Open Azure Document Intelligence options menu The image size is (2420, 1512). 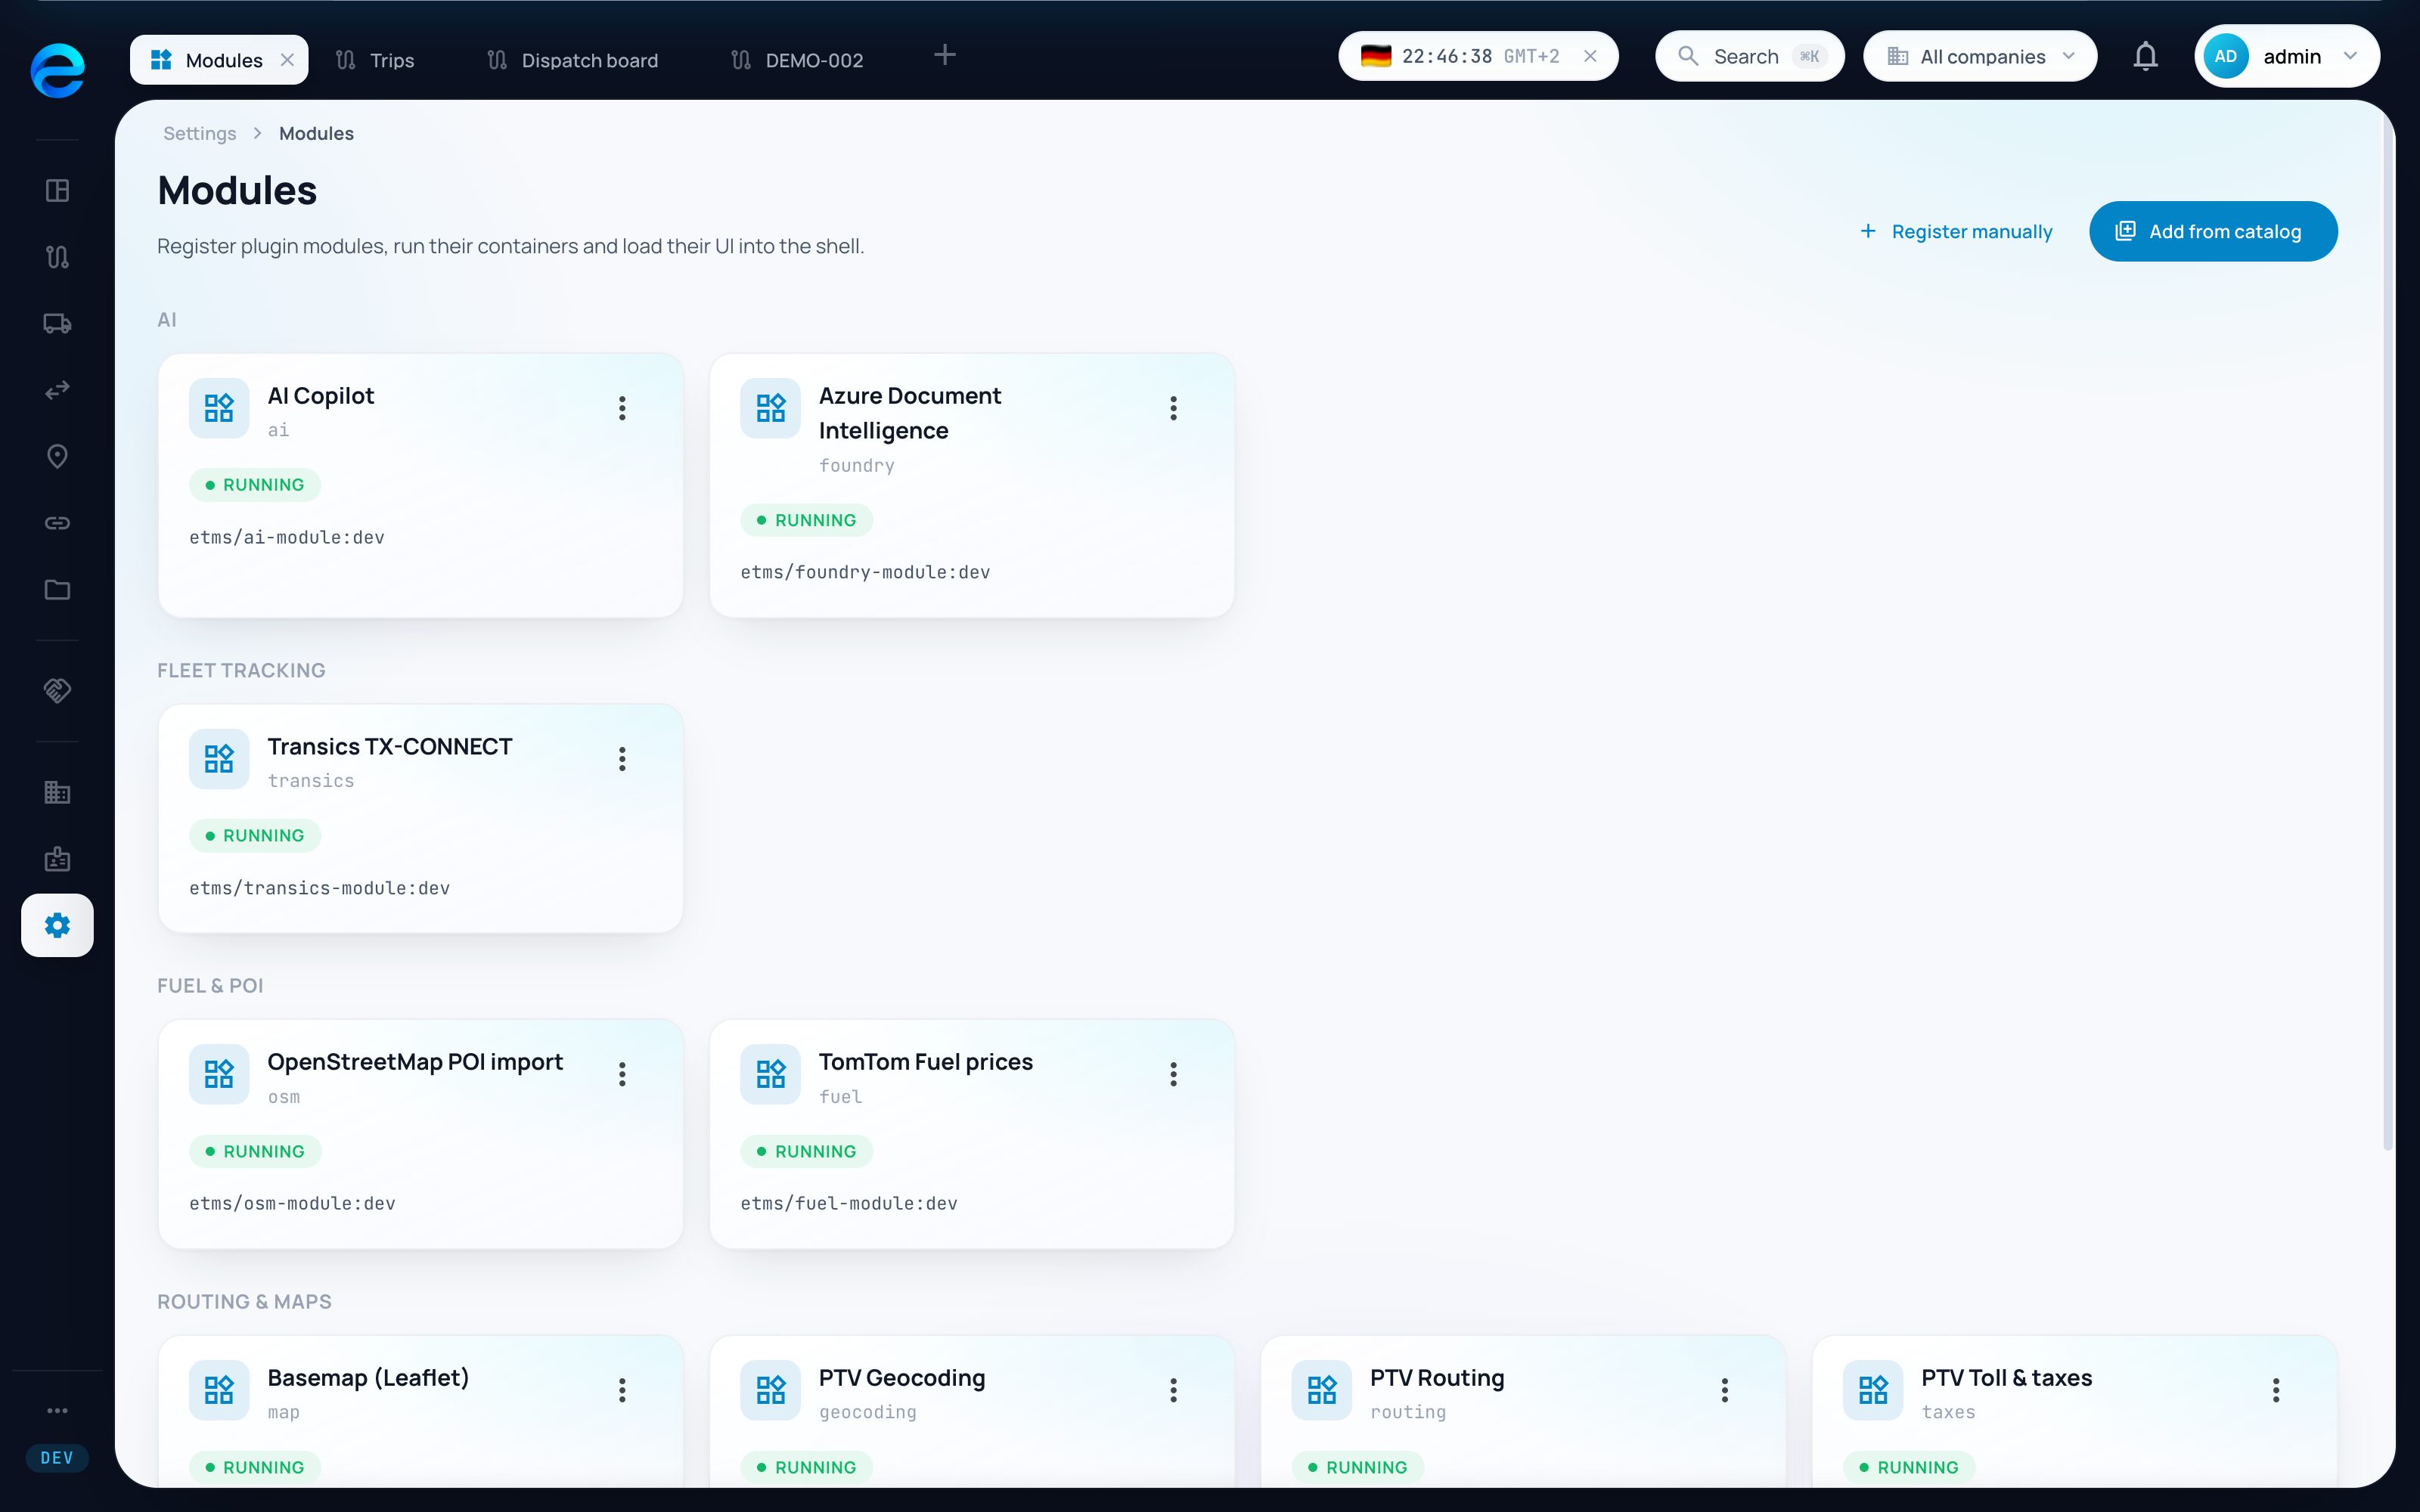pos(1173,408)
